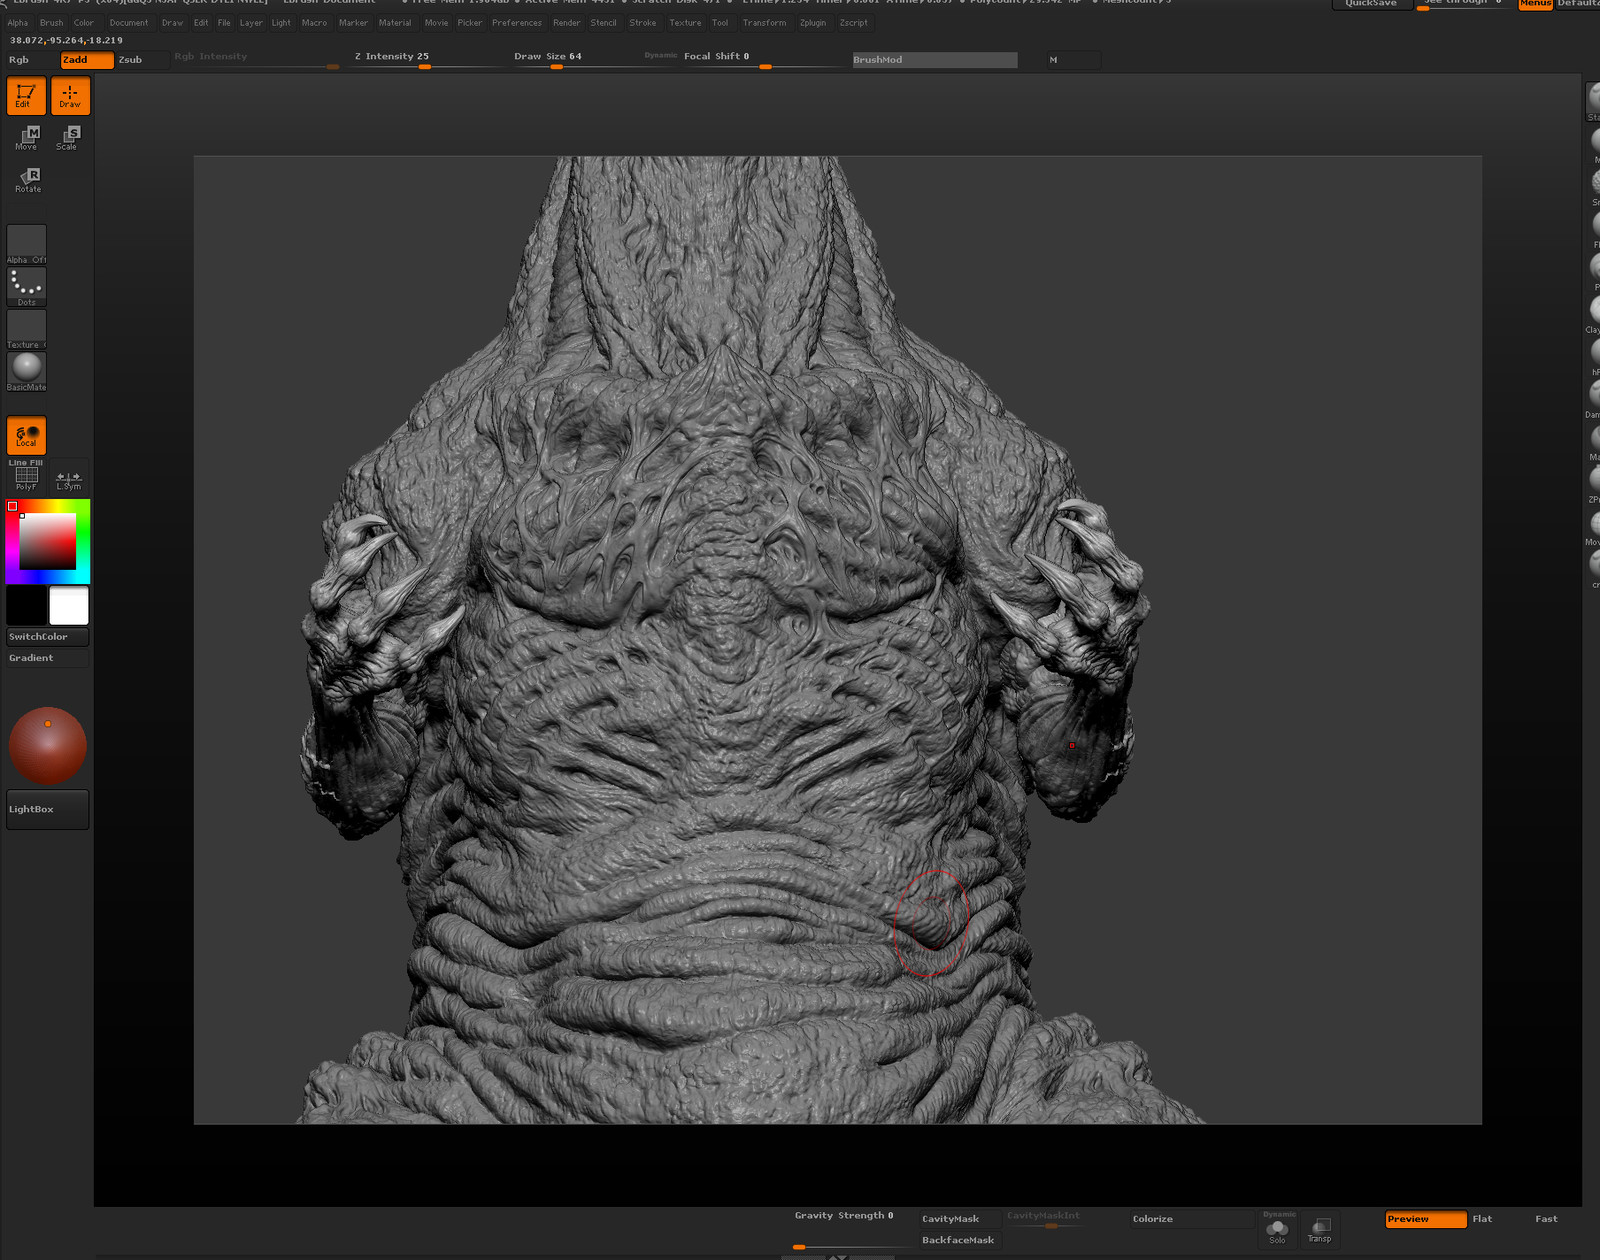Open the Stroke menu
Image resolution: width=1600 pixels, height=1260 pixels.
point(643,23)
